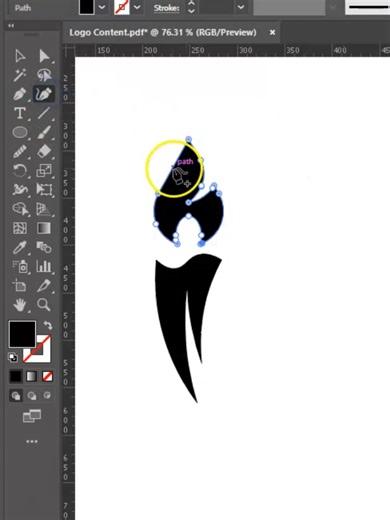This screenshot has width=390, height=520.
Task: Select the Symbol Sprayer tool
Action: 20,267
